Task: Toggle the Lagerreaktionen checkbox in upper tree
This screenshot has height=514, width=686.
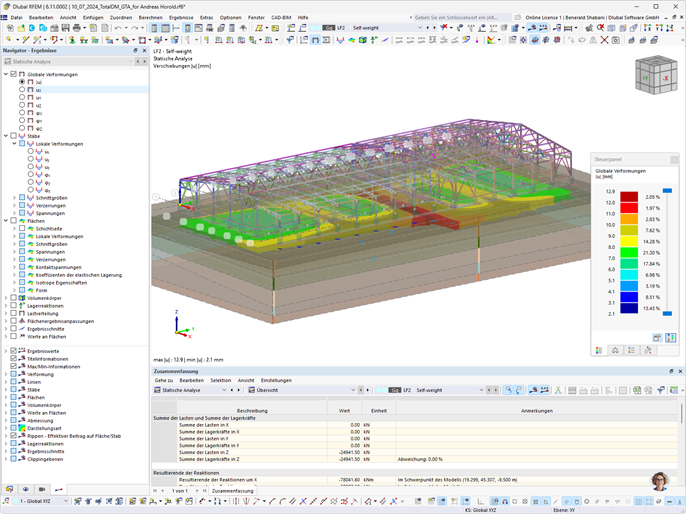Action: (x=14, y=306)
